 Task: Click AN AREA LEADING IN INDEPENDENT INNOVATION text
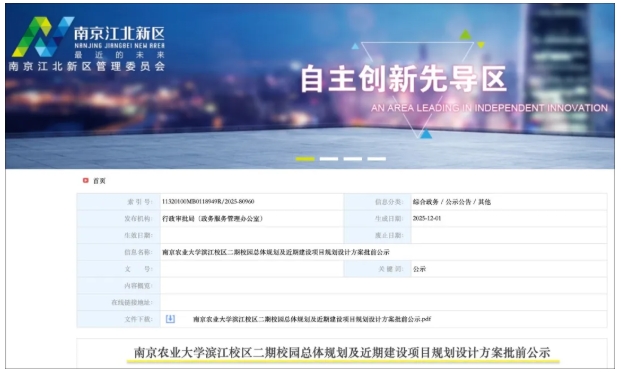(489, 108)
